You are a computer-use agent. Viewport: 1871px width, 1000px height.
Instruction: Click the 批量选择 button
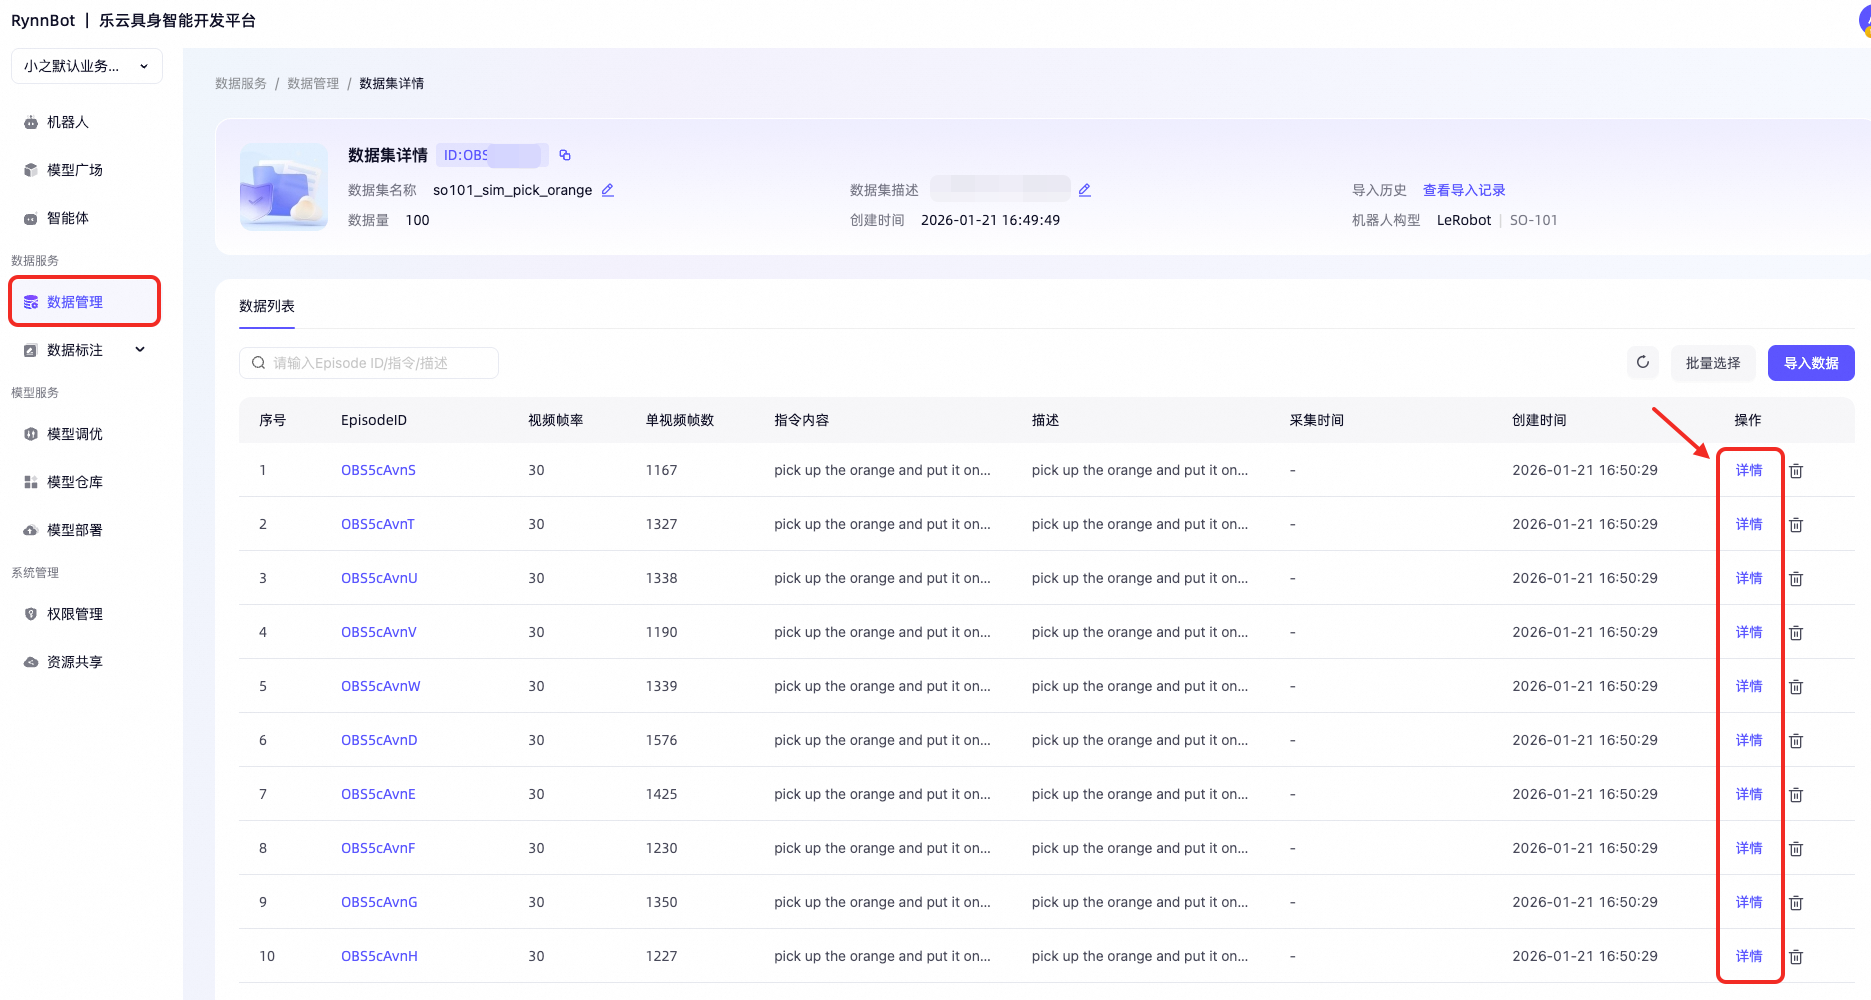[x=1713, y=363]
